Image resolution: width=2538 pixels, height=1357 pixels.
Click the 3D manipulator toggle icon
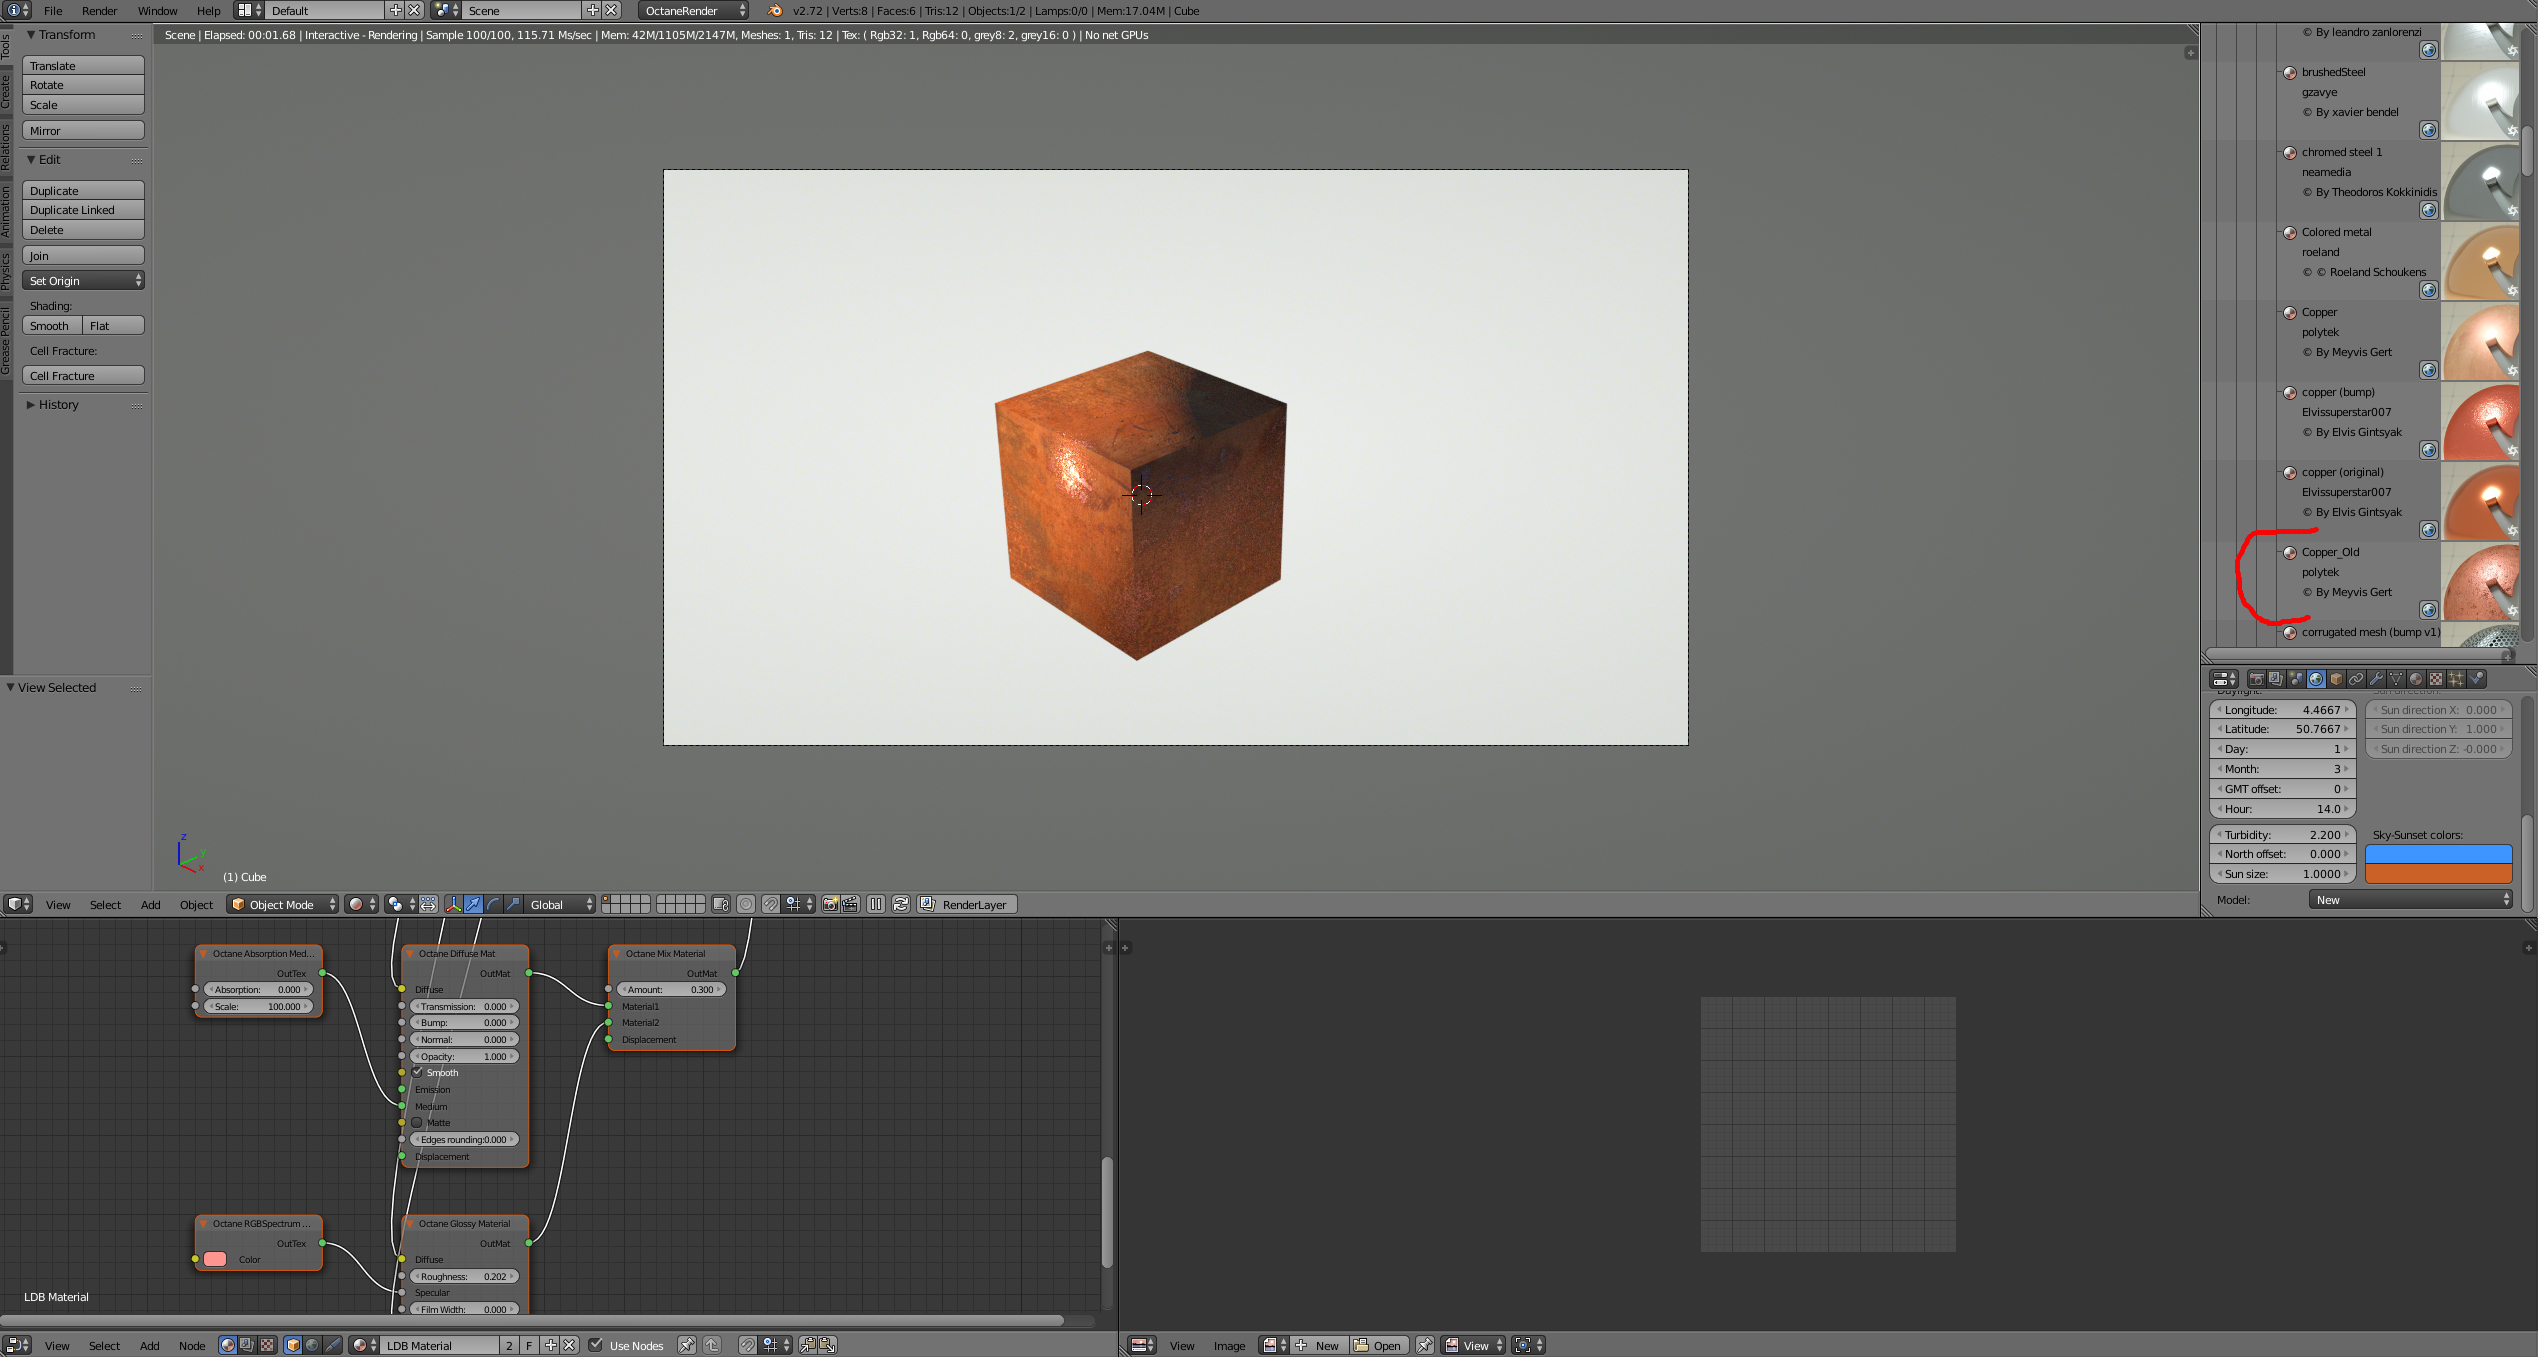pos(453,904)
